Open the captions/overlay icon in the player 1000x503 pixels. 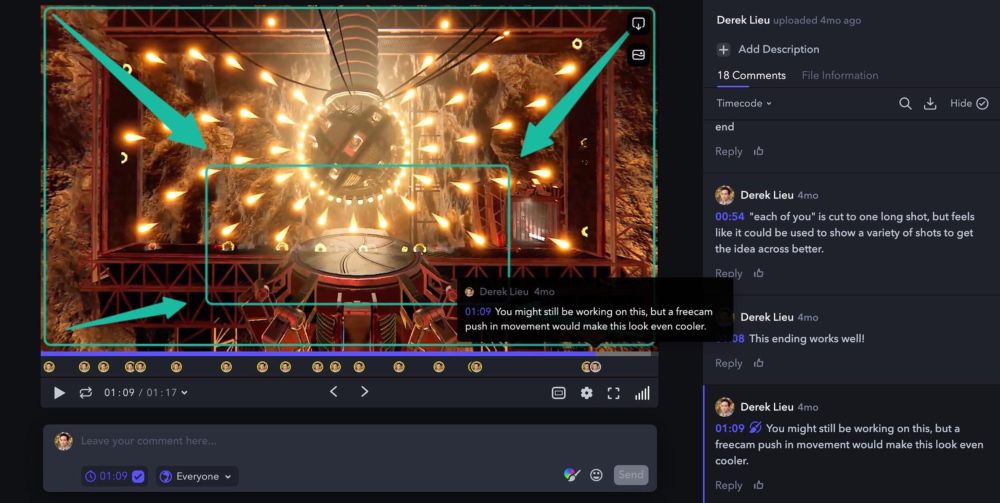click(559, 393)
